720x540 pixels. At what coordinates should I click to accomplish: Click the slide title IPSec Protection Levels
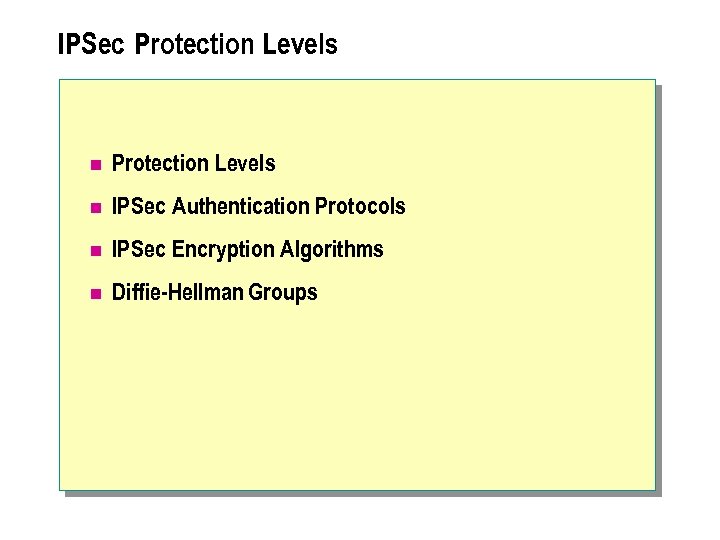[x=197, y=45]
